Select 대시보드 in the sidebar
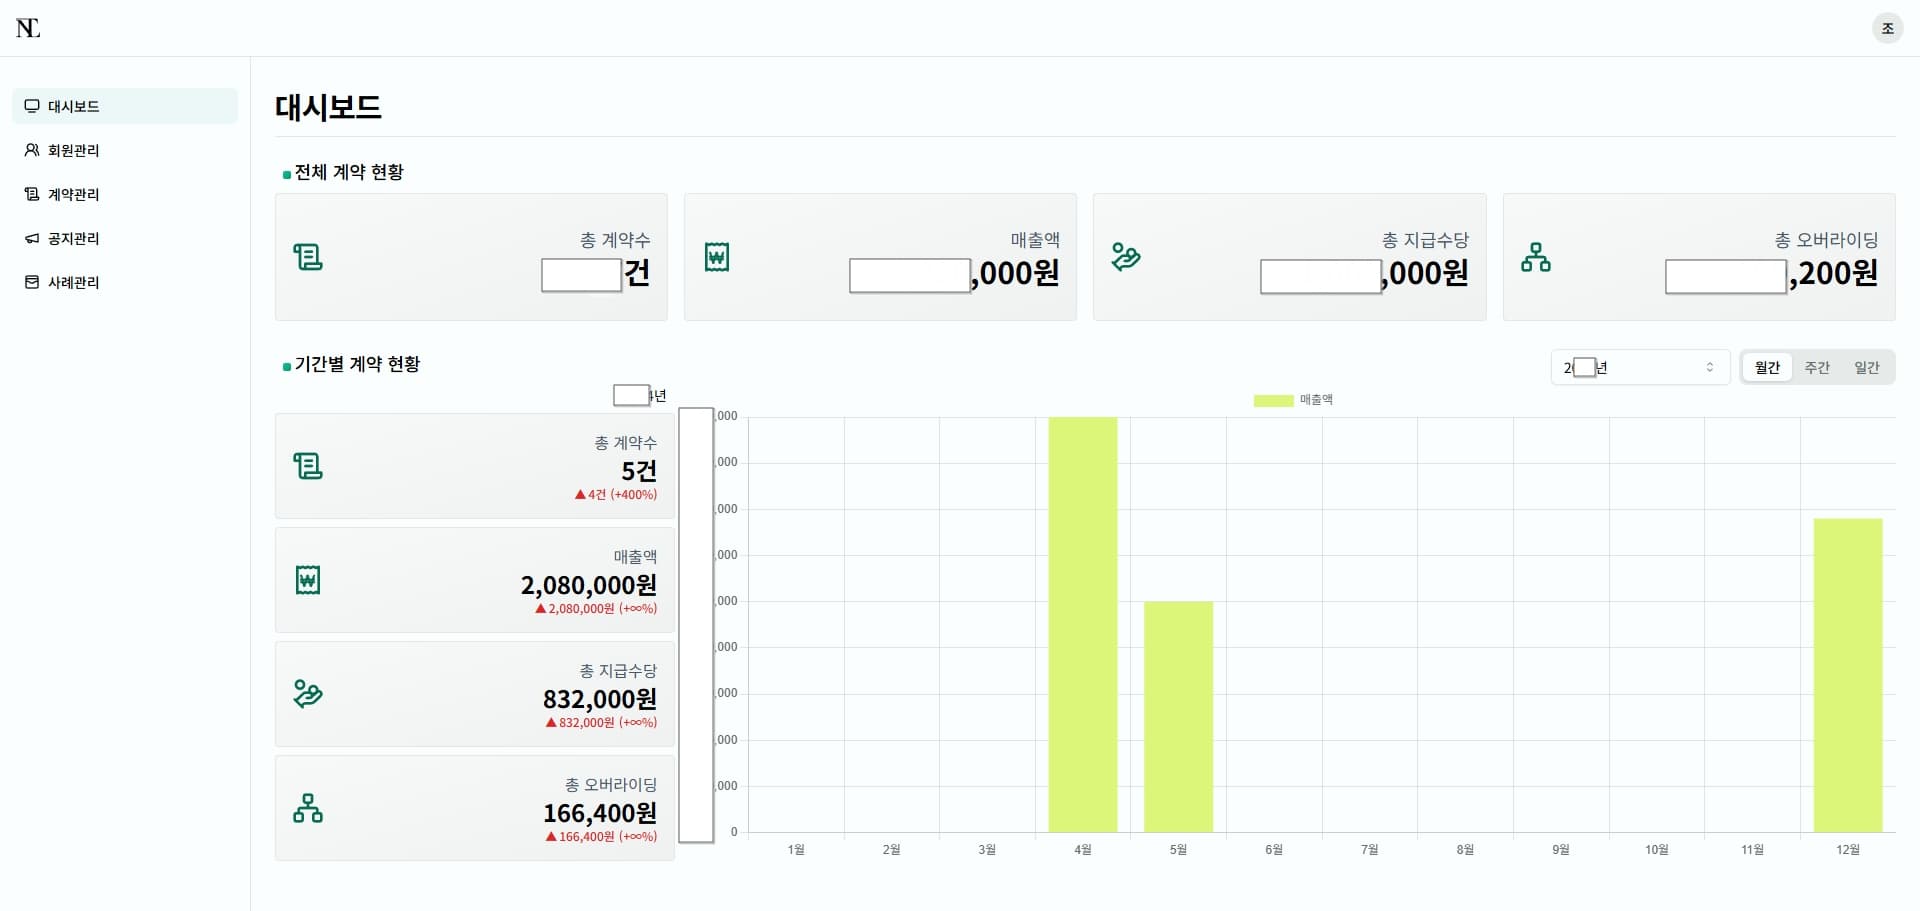 click(73, 106)
